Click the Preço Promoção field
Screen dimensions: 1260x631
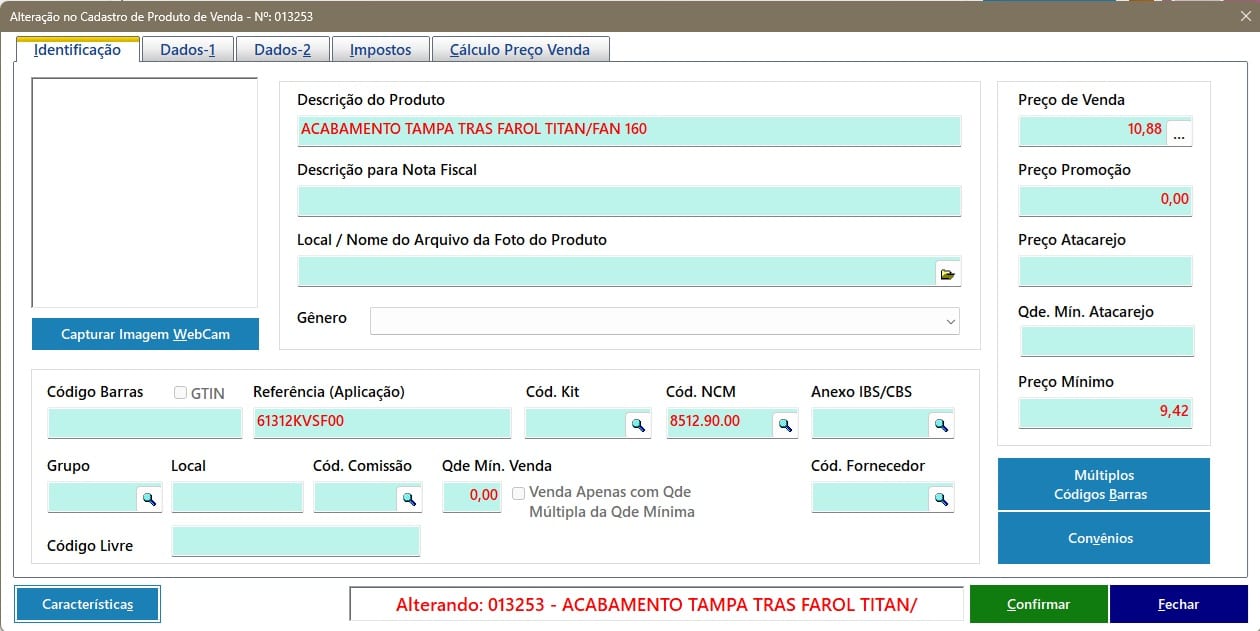pyautogui.click(x=1105, y=200)
